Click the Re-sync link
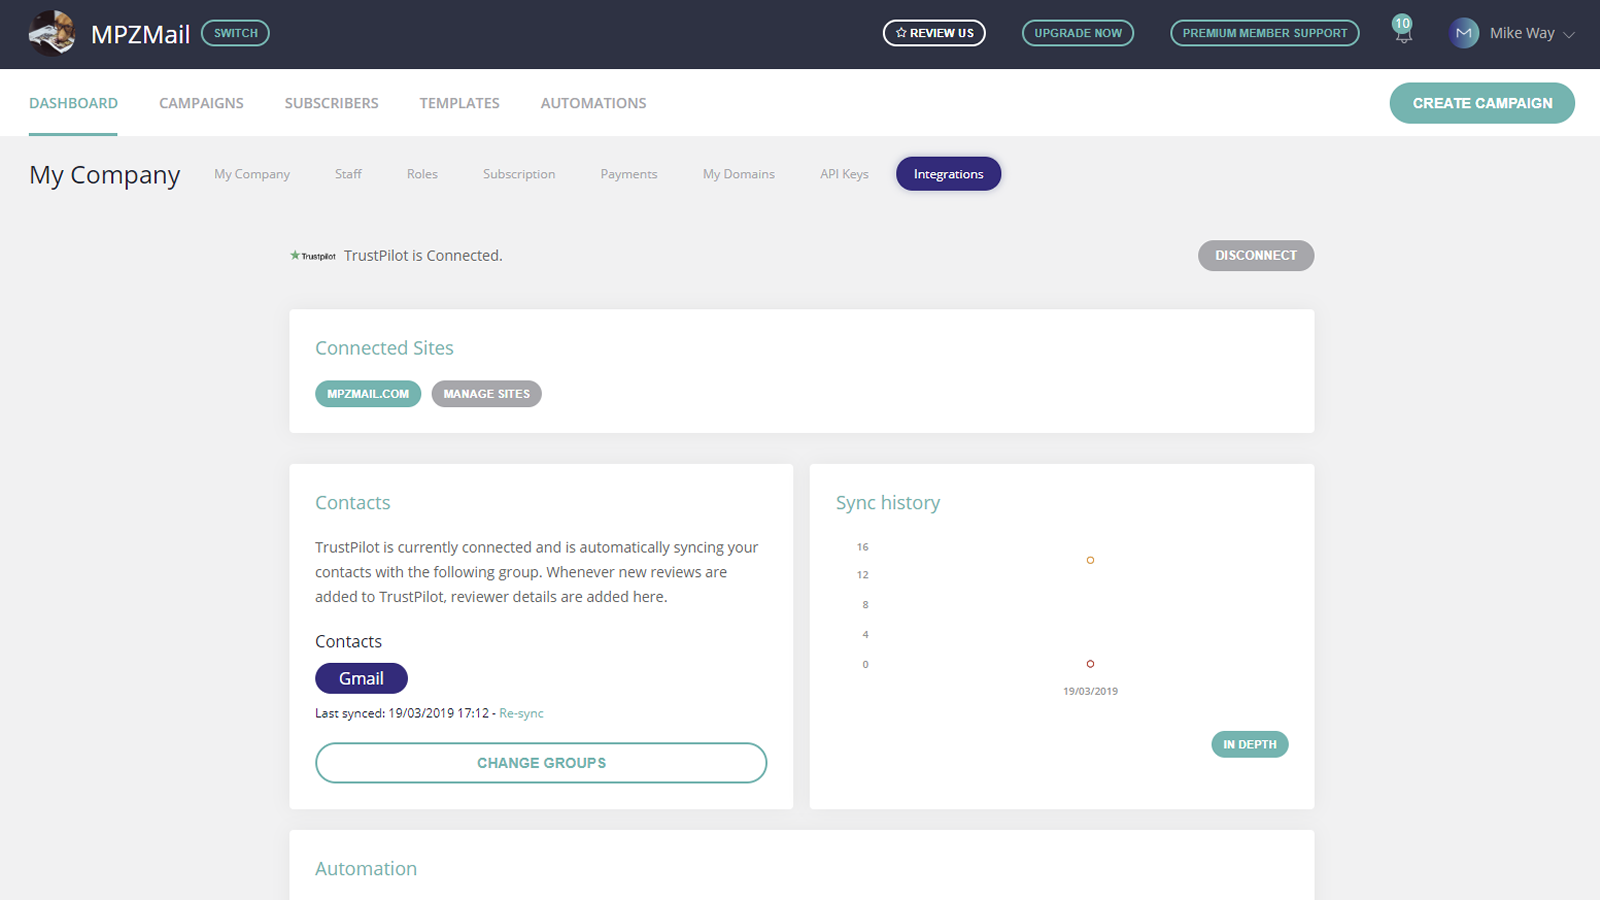This screenshot has height=900, width=1600. (x=521, y=713)
